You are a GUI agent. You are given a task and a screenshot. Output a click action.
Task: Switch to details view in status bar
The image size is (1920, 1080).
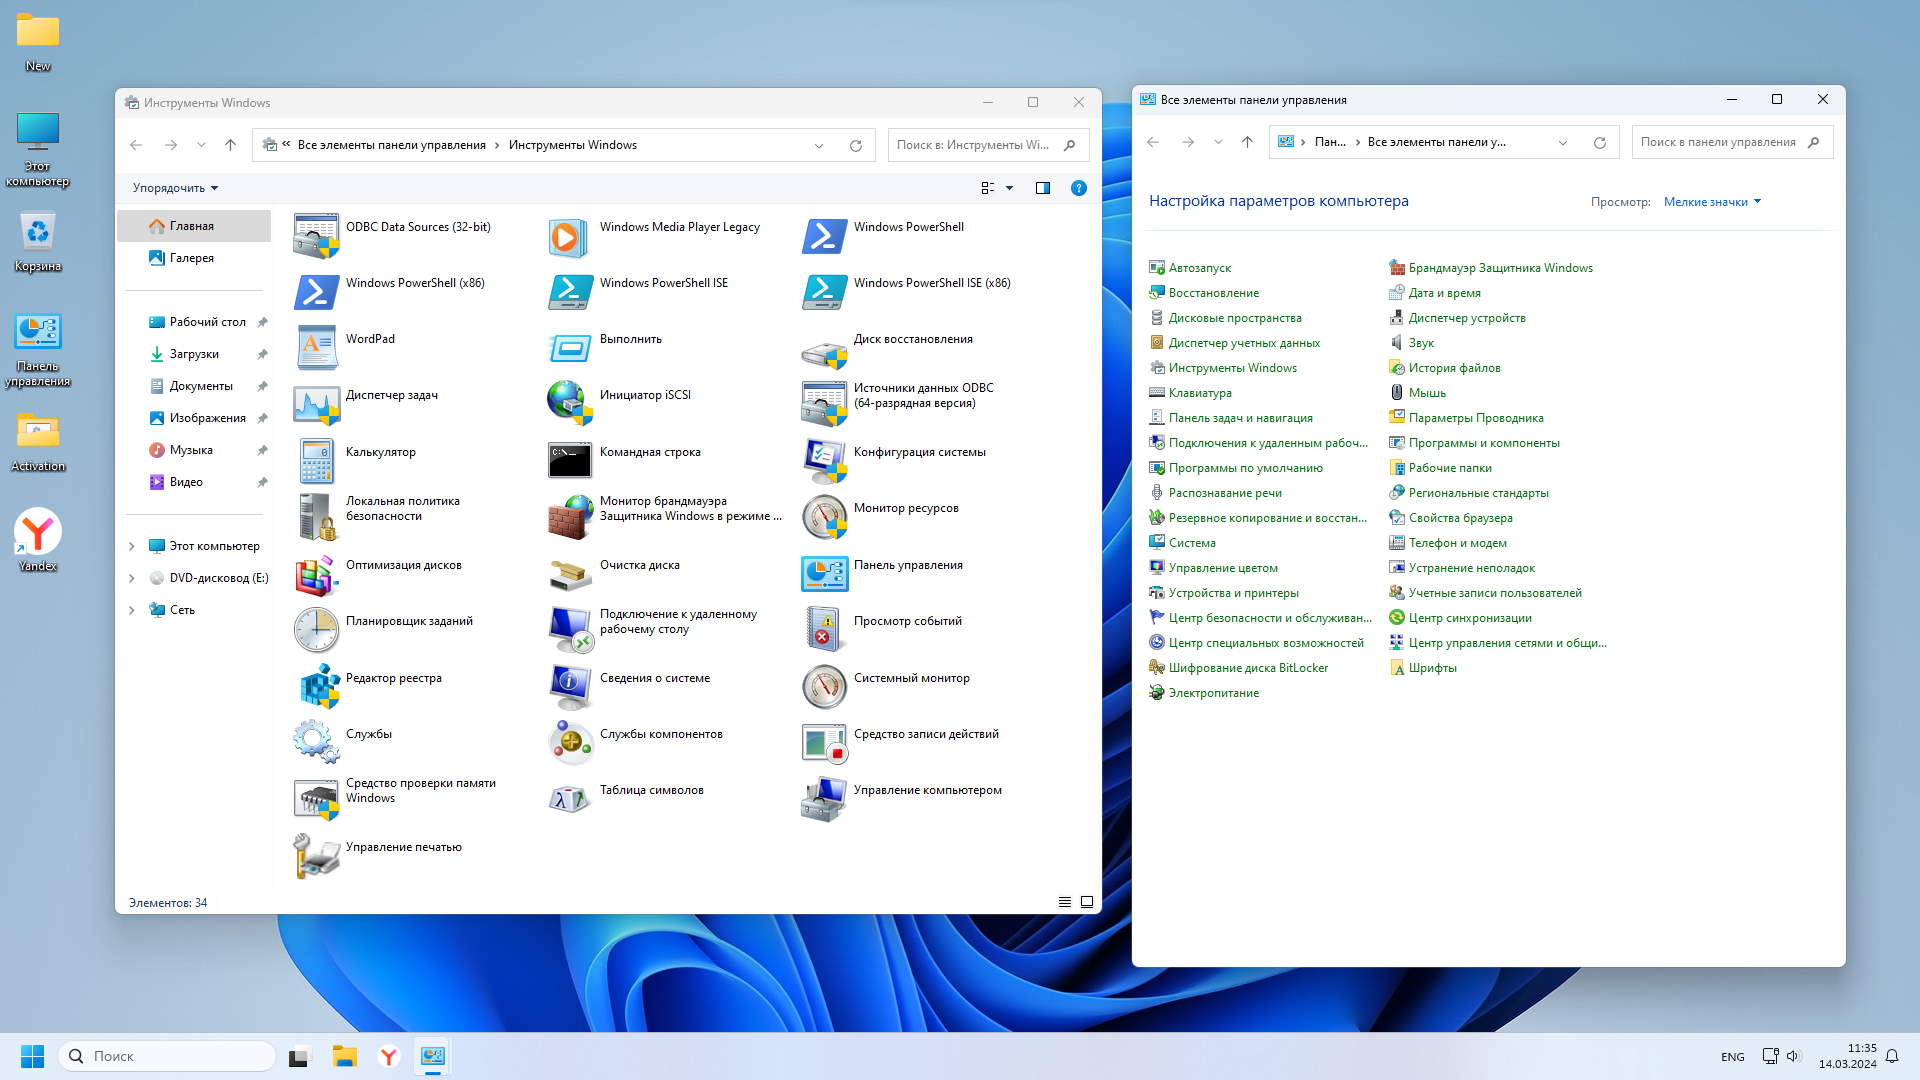(1065, 902)
